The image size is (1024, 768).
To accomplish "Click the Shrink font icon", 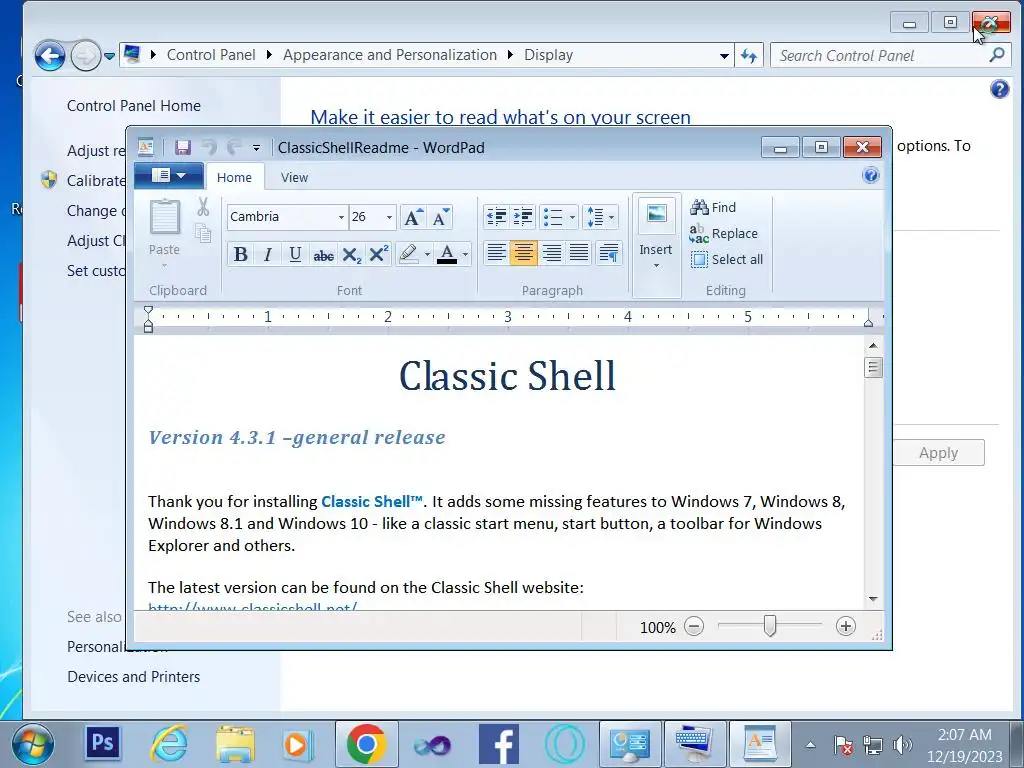I will tap(440, 217).
